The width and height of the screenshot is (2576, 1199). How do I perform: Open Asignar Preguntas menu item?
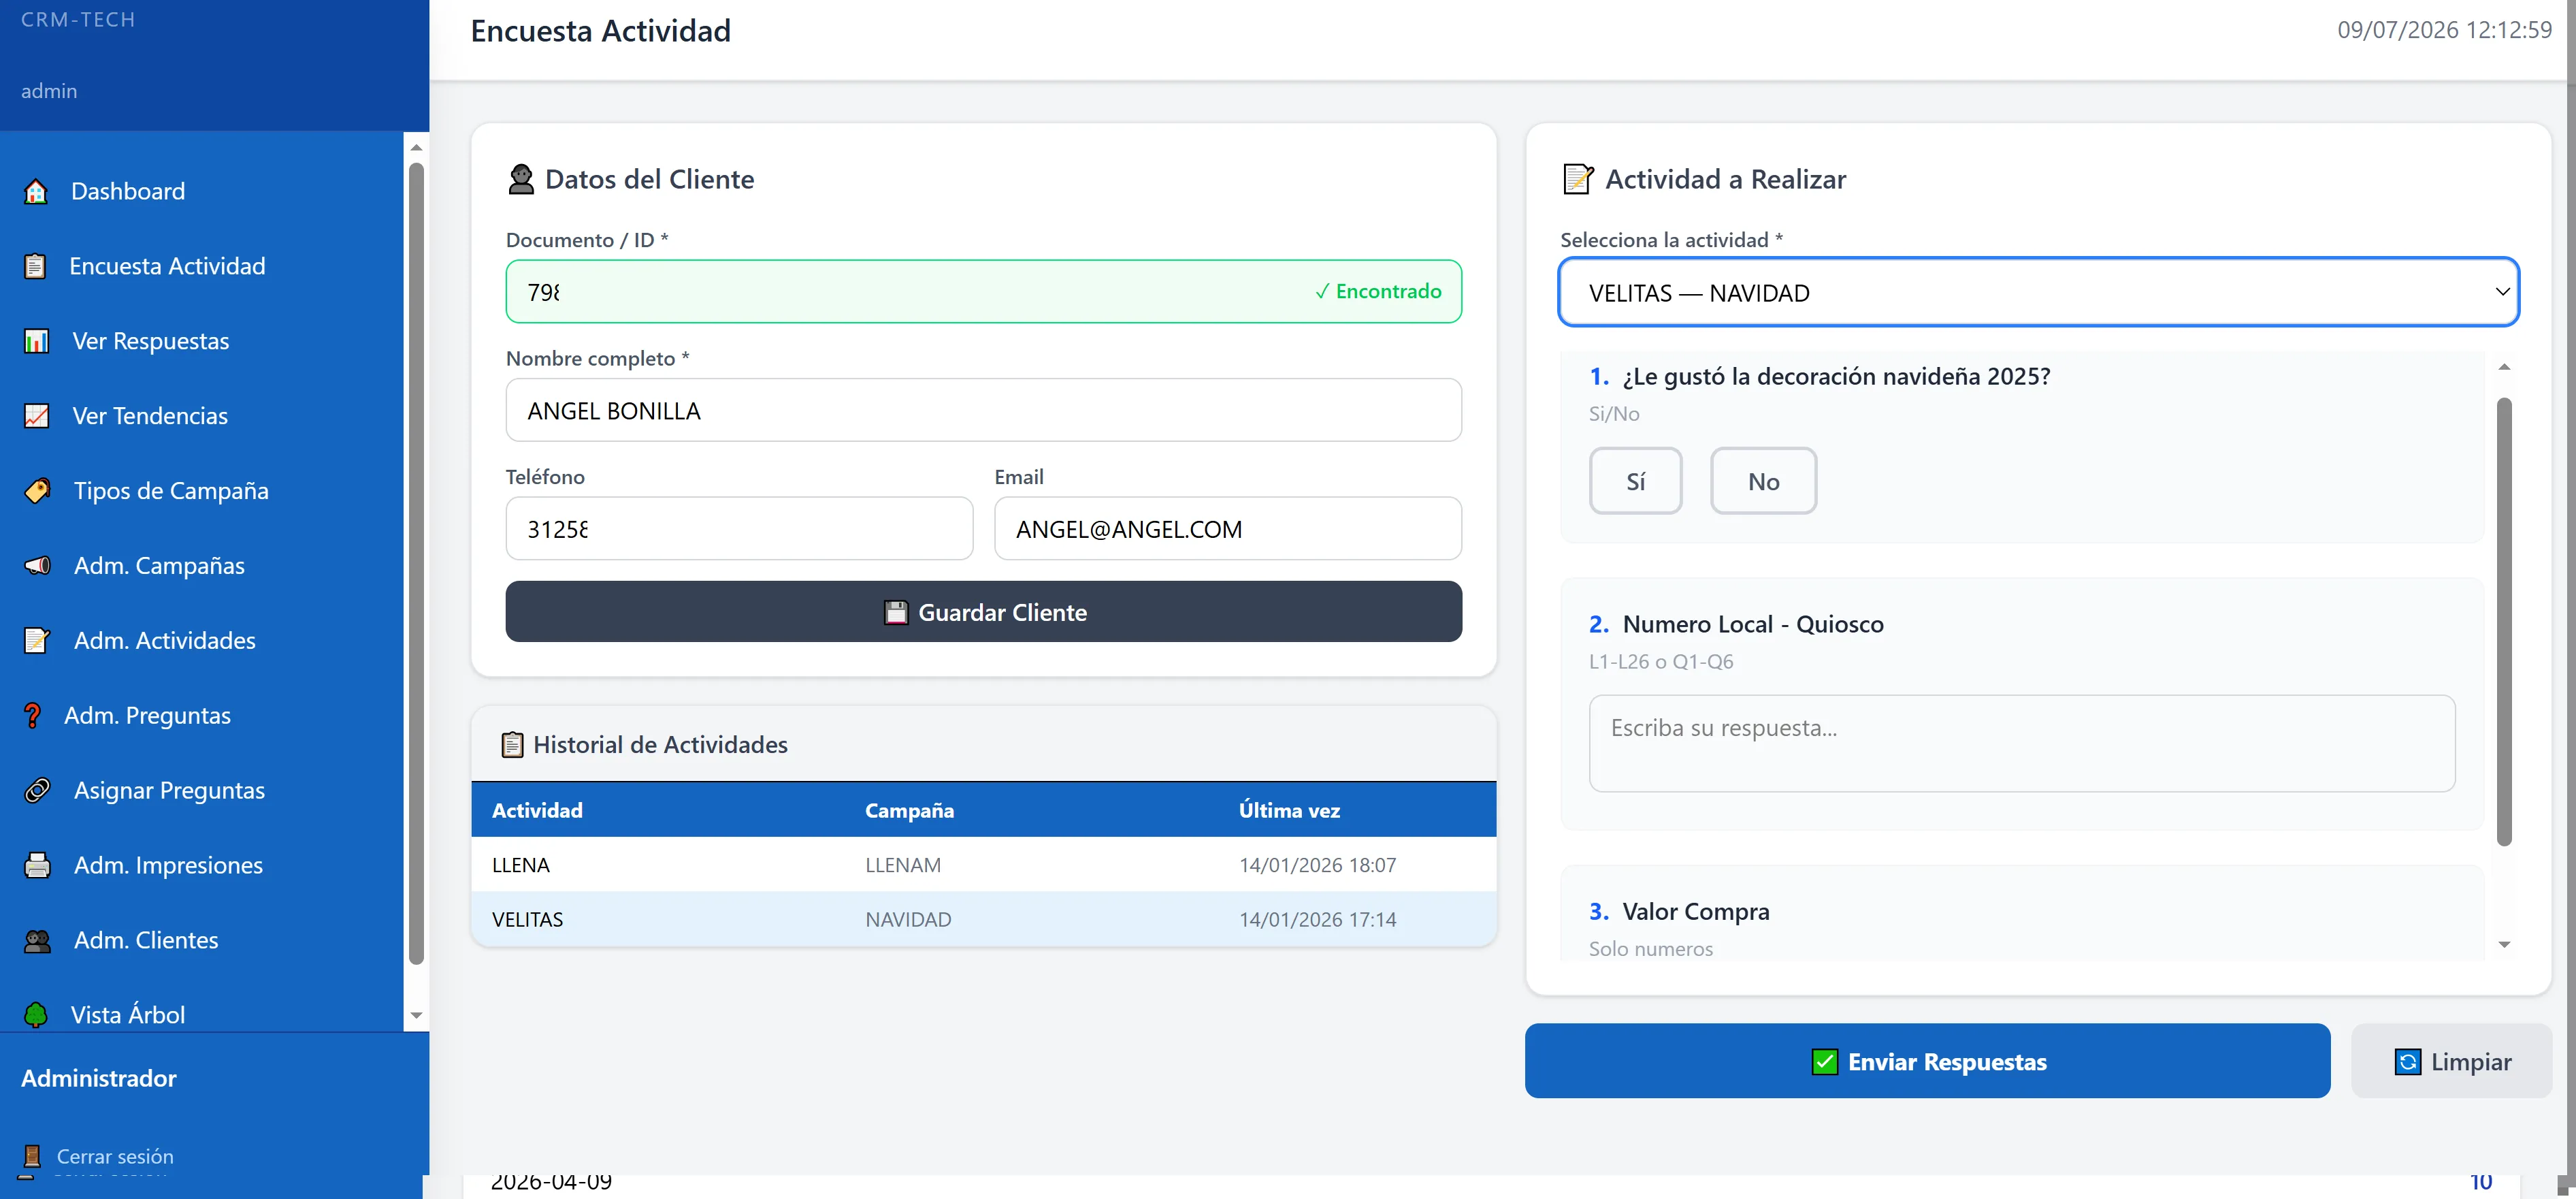click(x=169, y=790)
